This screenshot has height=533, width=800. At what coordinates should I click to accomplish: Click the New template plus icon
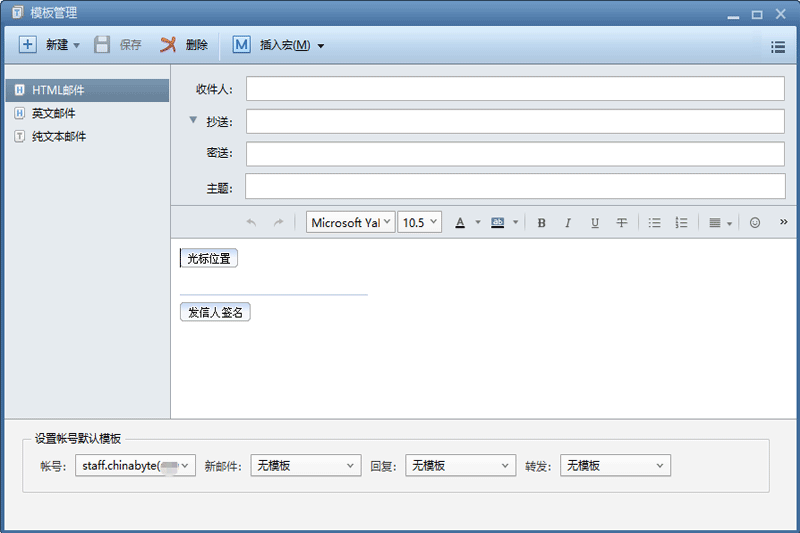click(x=28, y=45)
